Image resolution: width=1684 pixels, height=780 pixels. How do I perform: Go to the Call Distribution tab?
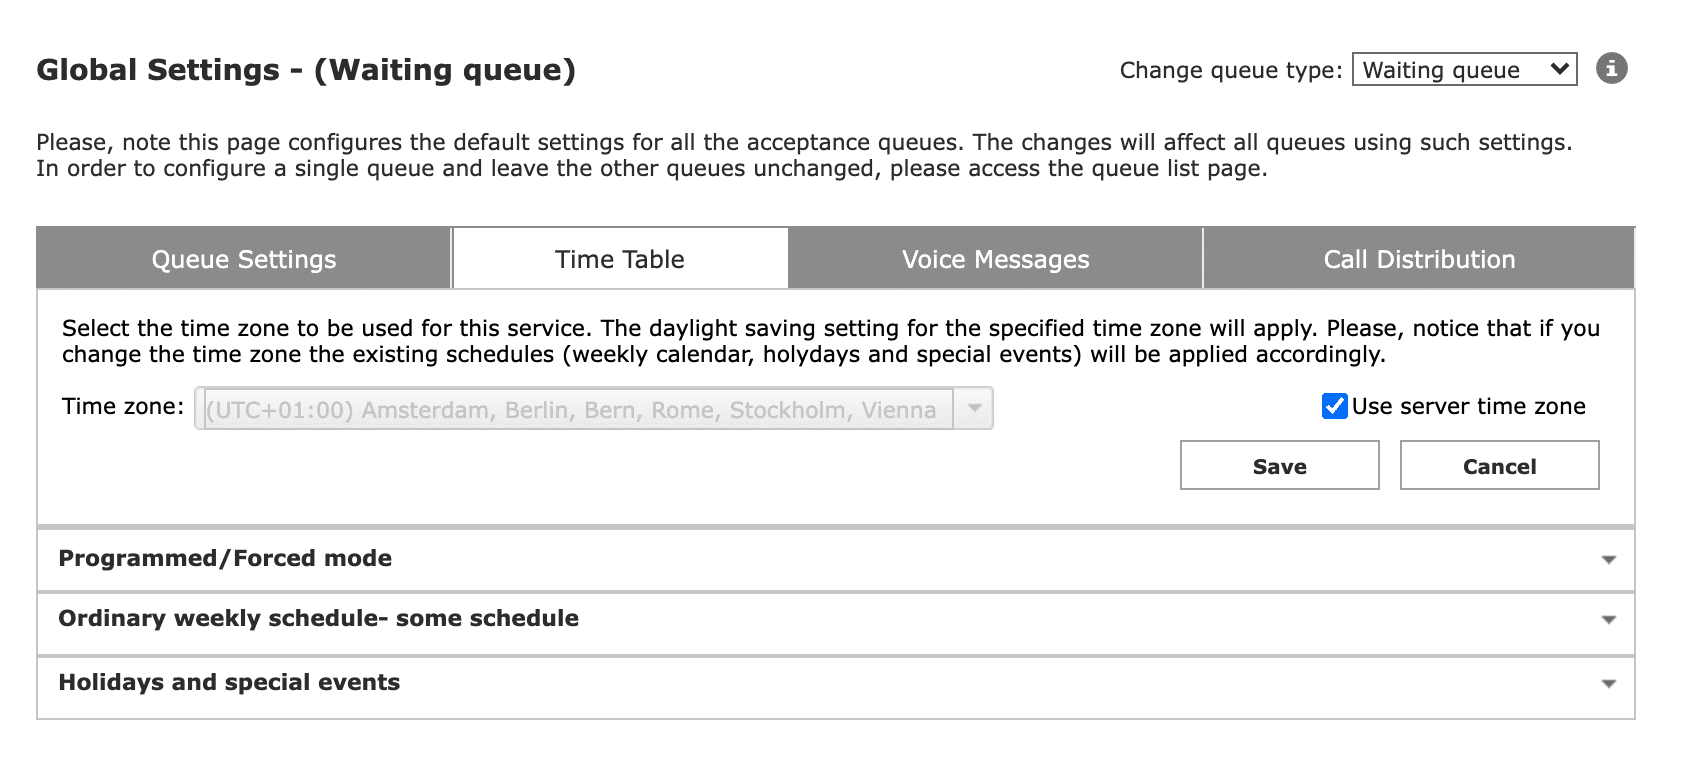(x=1419, y=259)
